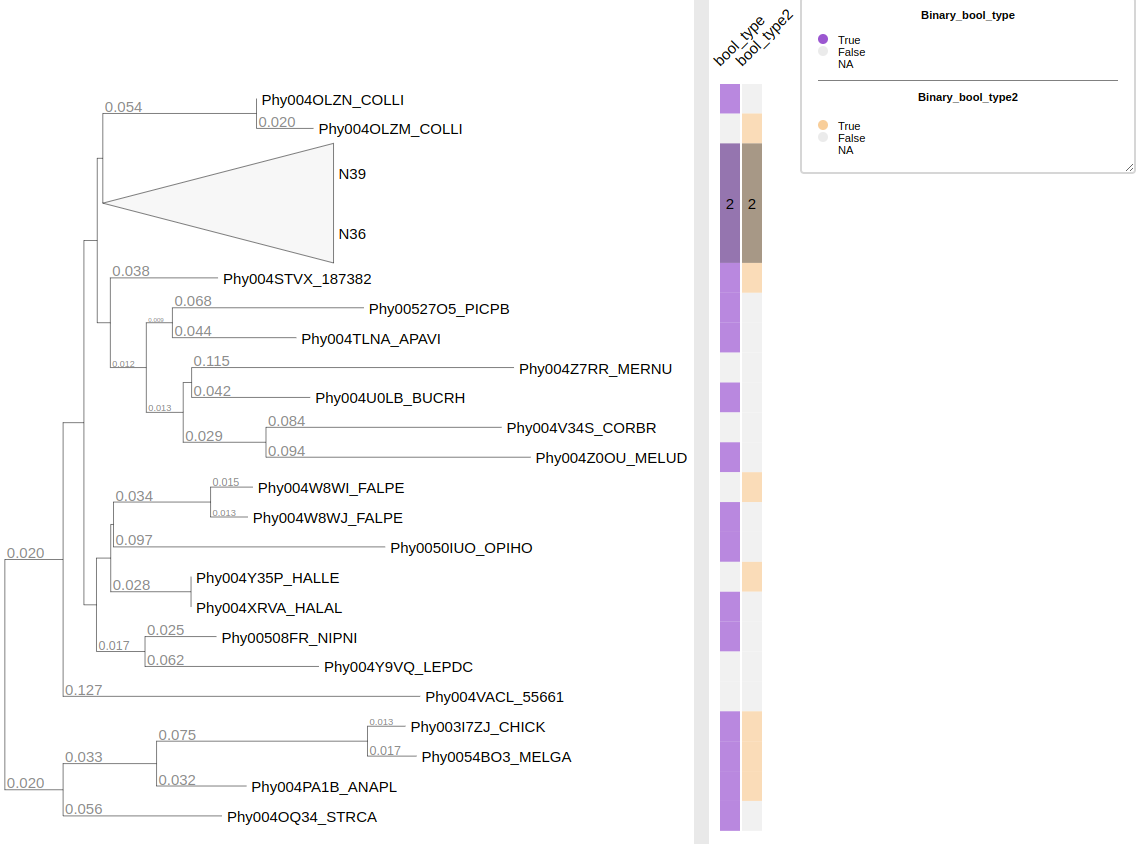Click the 0.127 branch length label
This screenshot has height=844, width=1139.
[84, 689]
